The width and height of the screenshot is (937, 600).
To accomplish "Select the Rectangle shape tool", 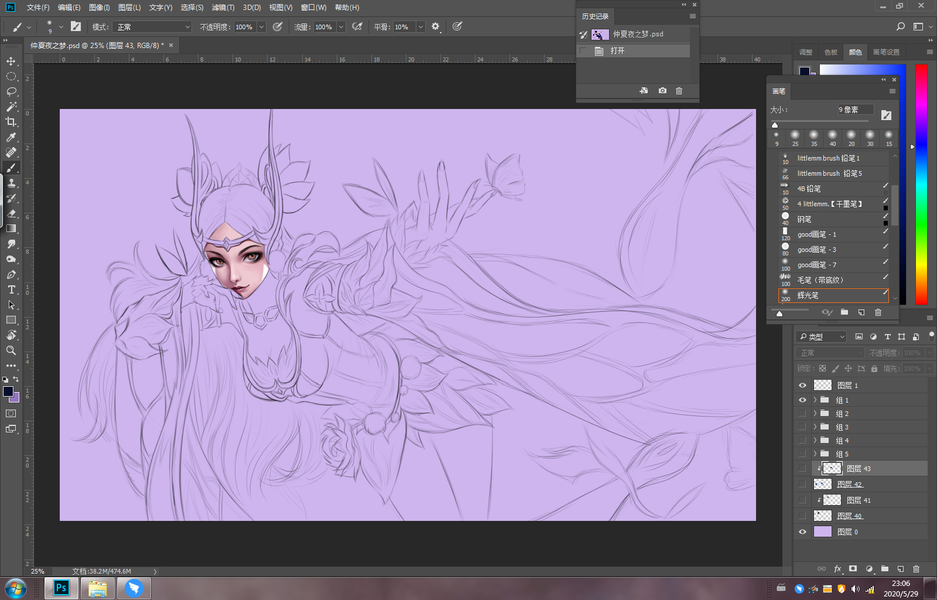I will point(11,320).
